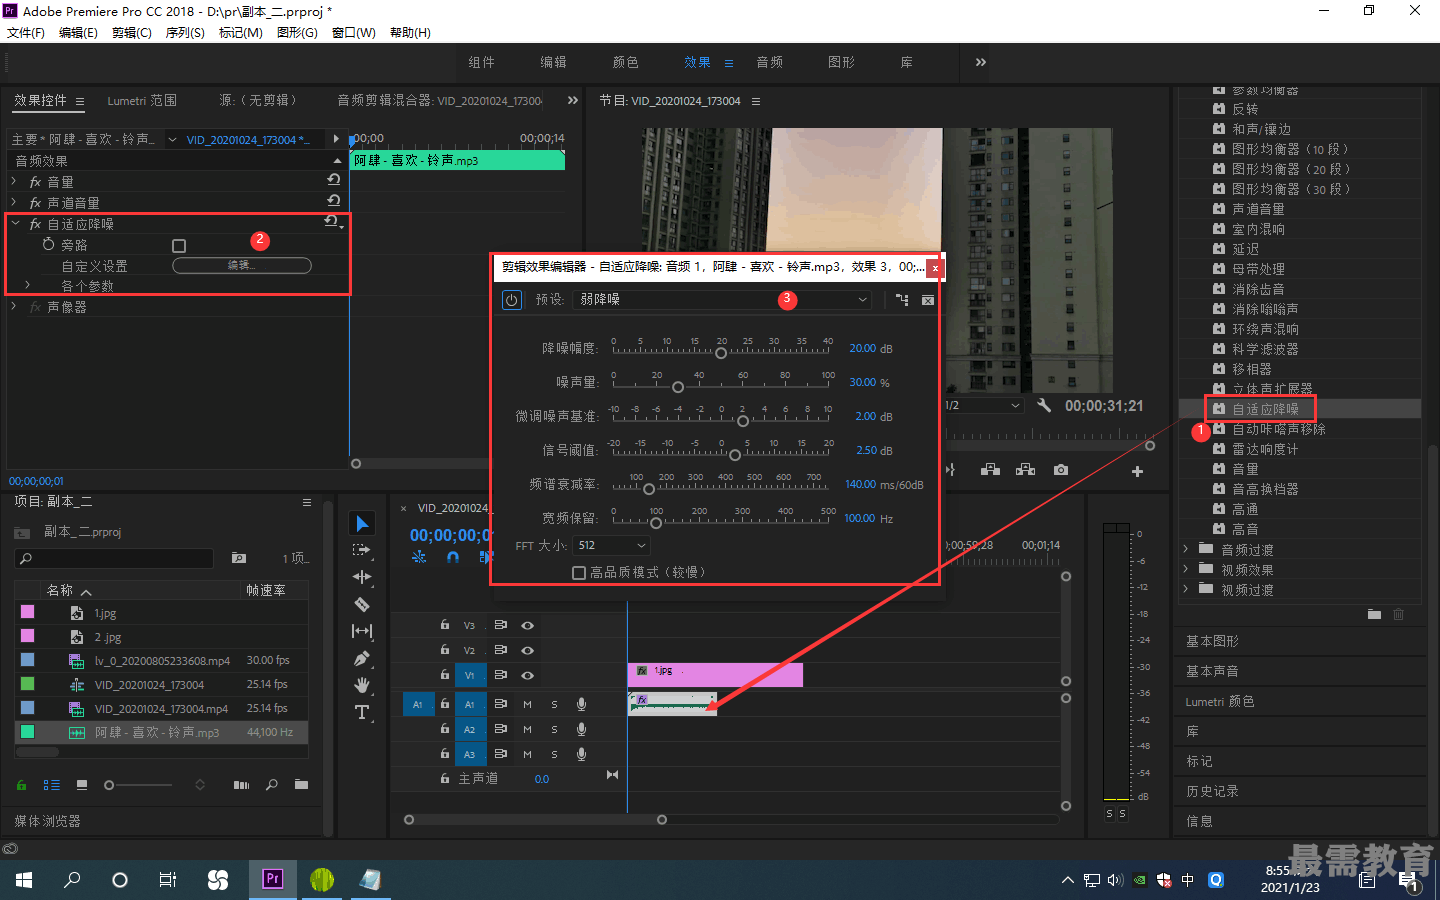Toggle V1 track output eye

point(527,675)
